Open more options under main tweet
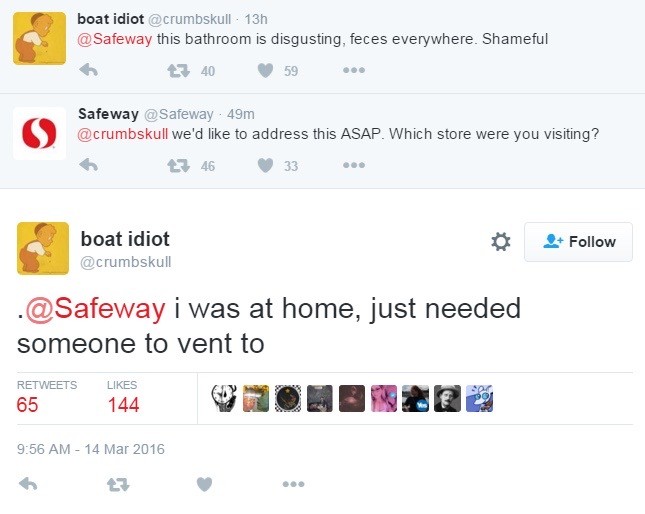645x514 pixels. [292, 483]
